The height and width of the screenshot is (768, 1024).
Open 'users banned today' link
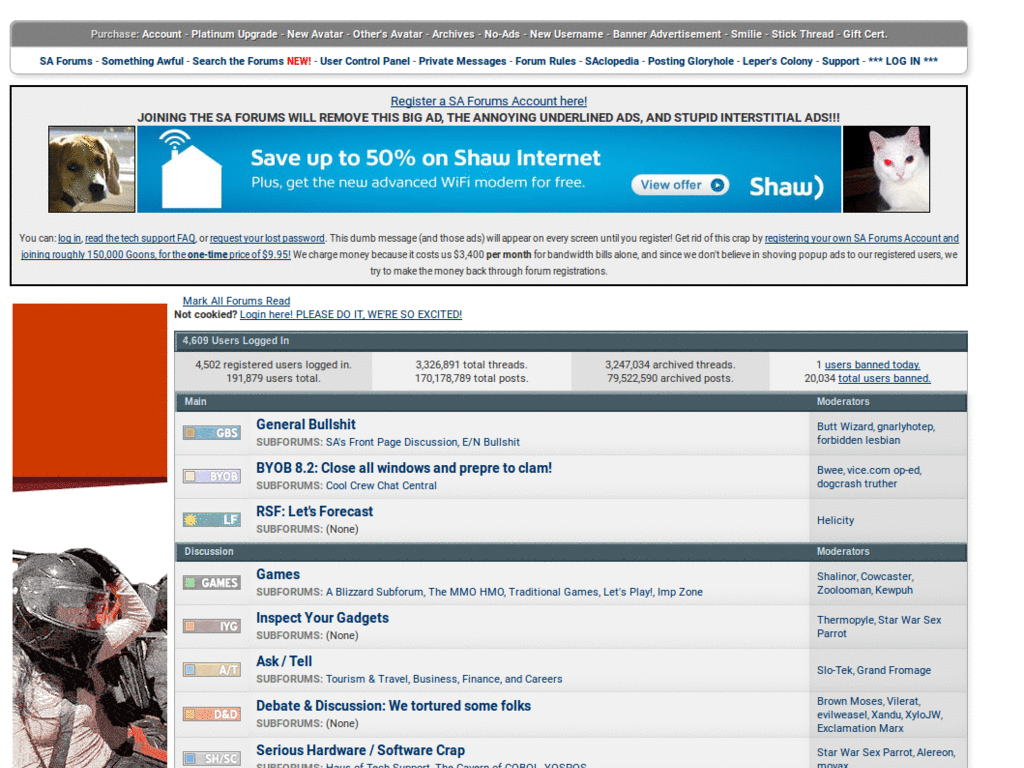click(872, 364)
